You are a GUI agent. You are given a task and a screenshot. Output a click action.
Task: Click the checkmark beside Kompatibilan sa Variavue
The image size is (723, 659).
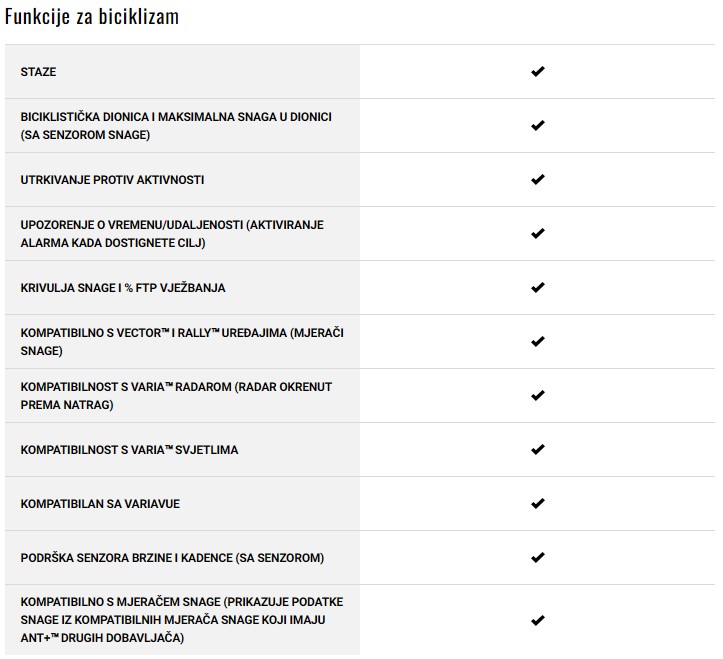(x=538, y=504)
